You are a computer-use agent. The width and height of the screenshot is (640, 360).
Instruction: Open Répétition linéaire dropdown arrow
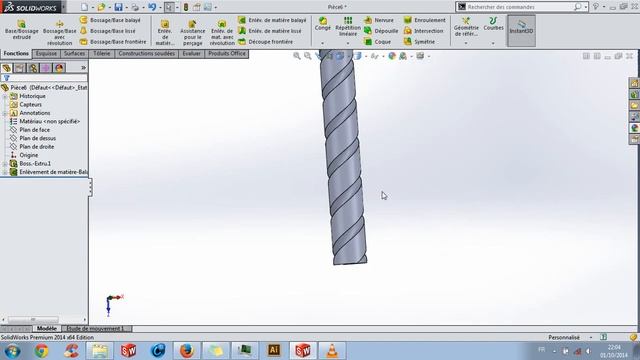[348, 43]
